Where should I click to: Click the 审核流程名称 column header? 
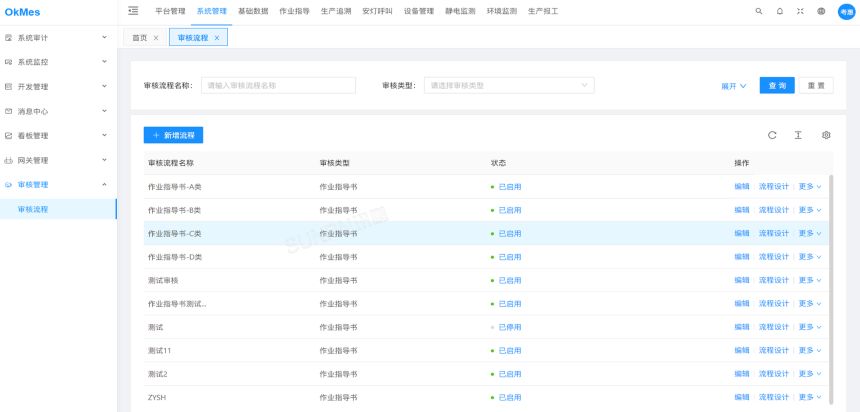click(x=171, y=163)
